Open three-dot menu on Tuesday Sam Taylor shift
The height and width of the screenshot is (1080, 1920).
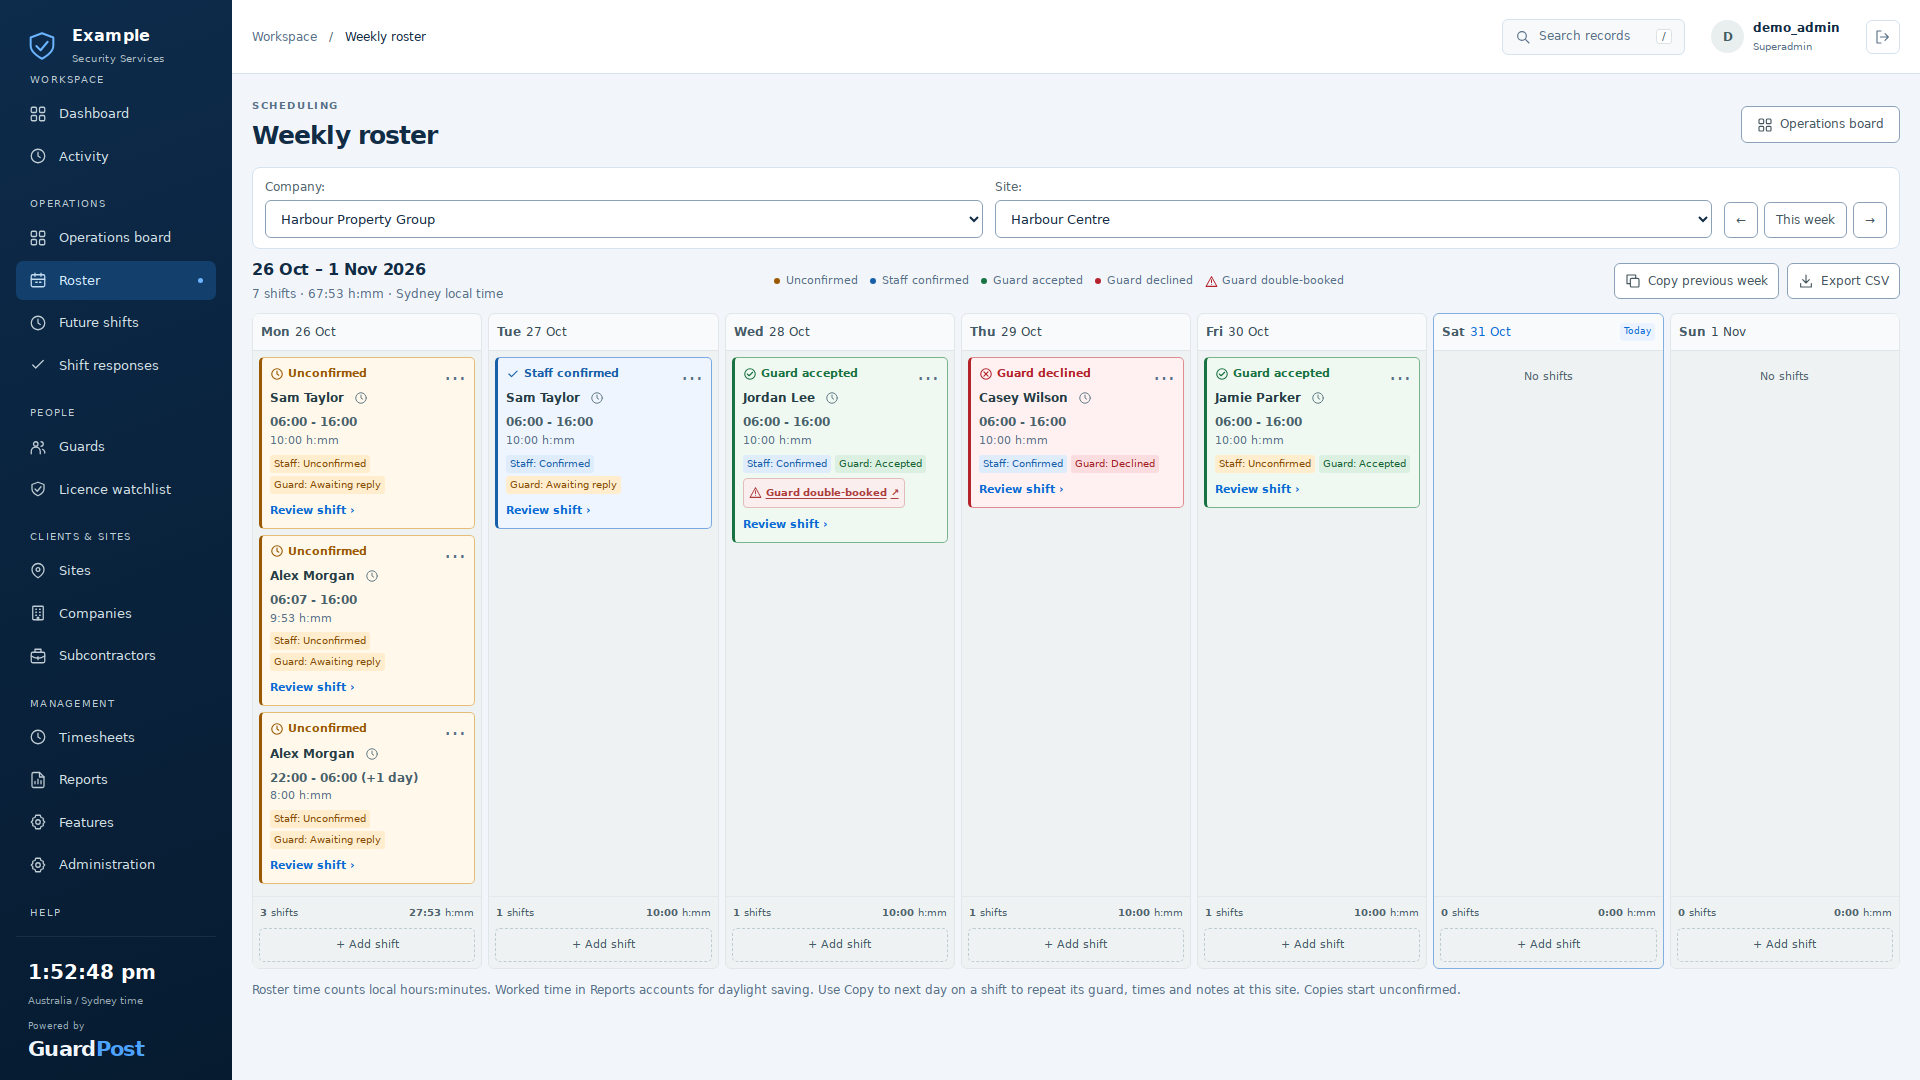pyautogui.click(x=692, y=378)
